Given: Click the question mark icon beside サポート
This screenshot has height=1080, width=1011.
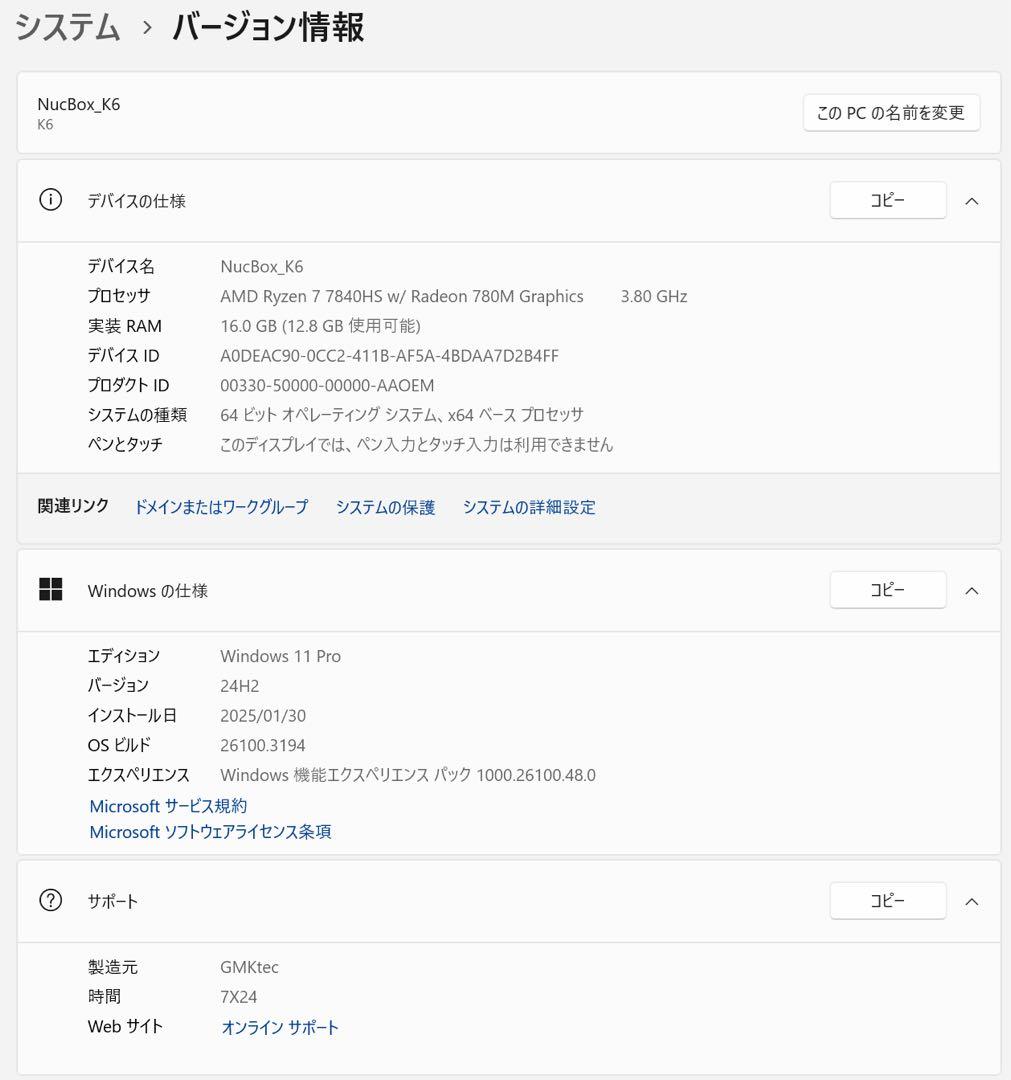Looking at the screenshot, I should [50, 900].
